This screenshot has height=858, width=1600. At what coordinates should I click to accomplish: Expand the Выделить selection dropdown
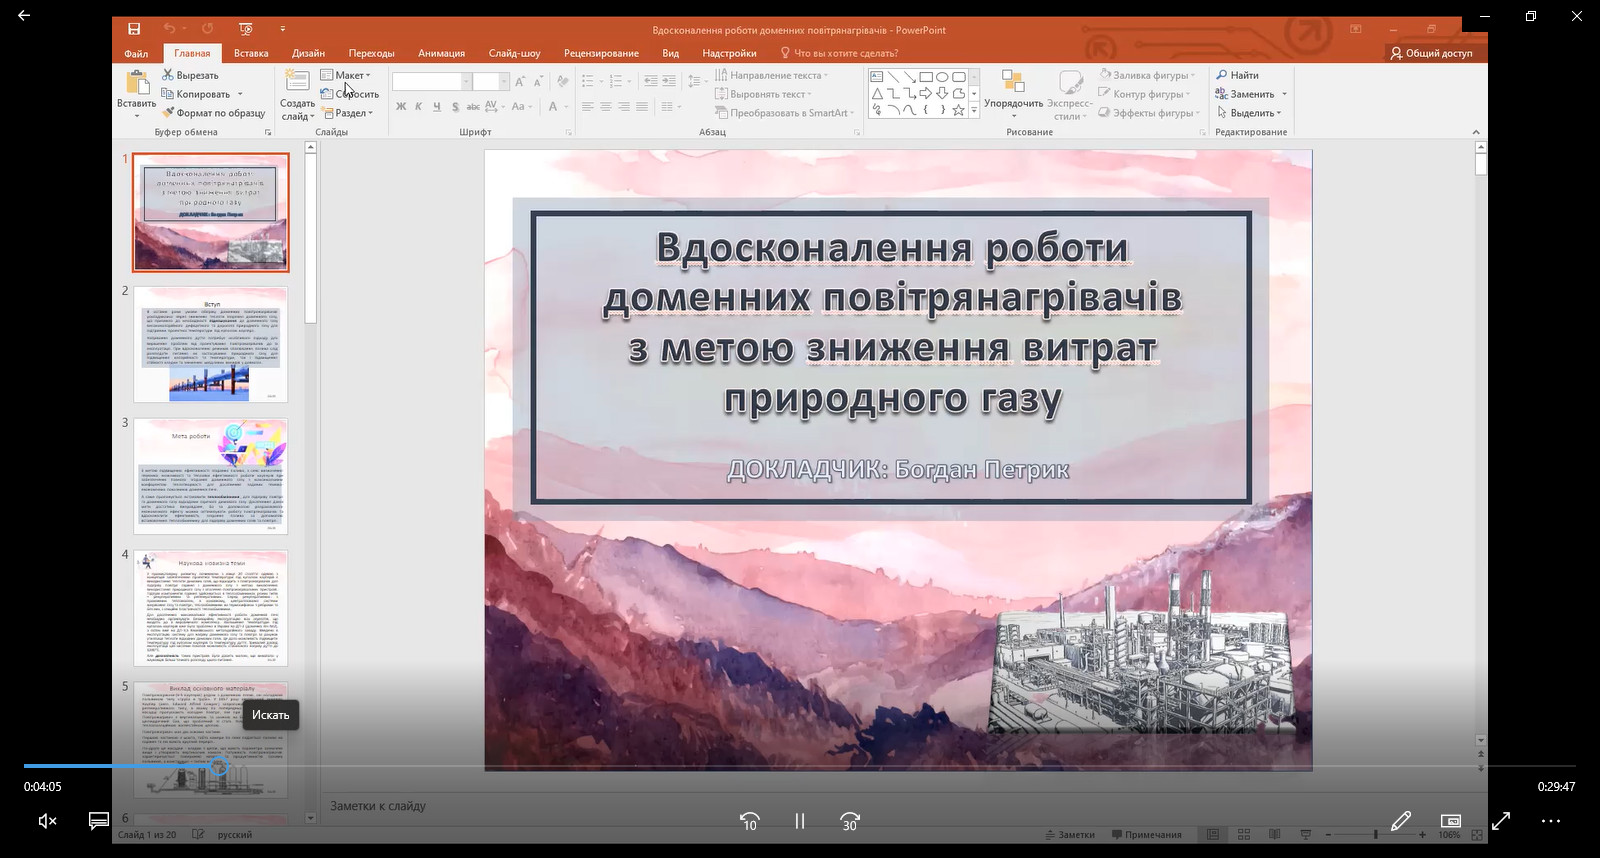coord(1251,113)
